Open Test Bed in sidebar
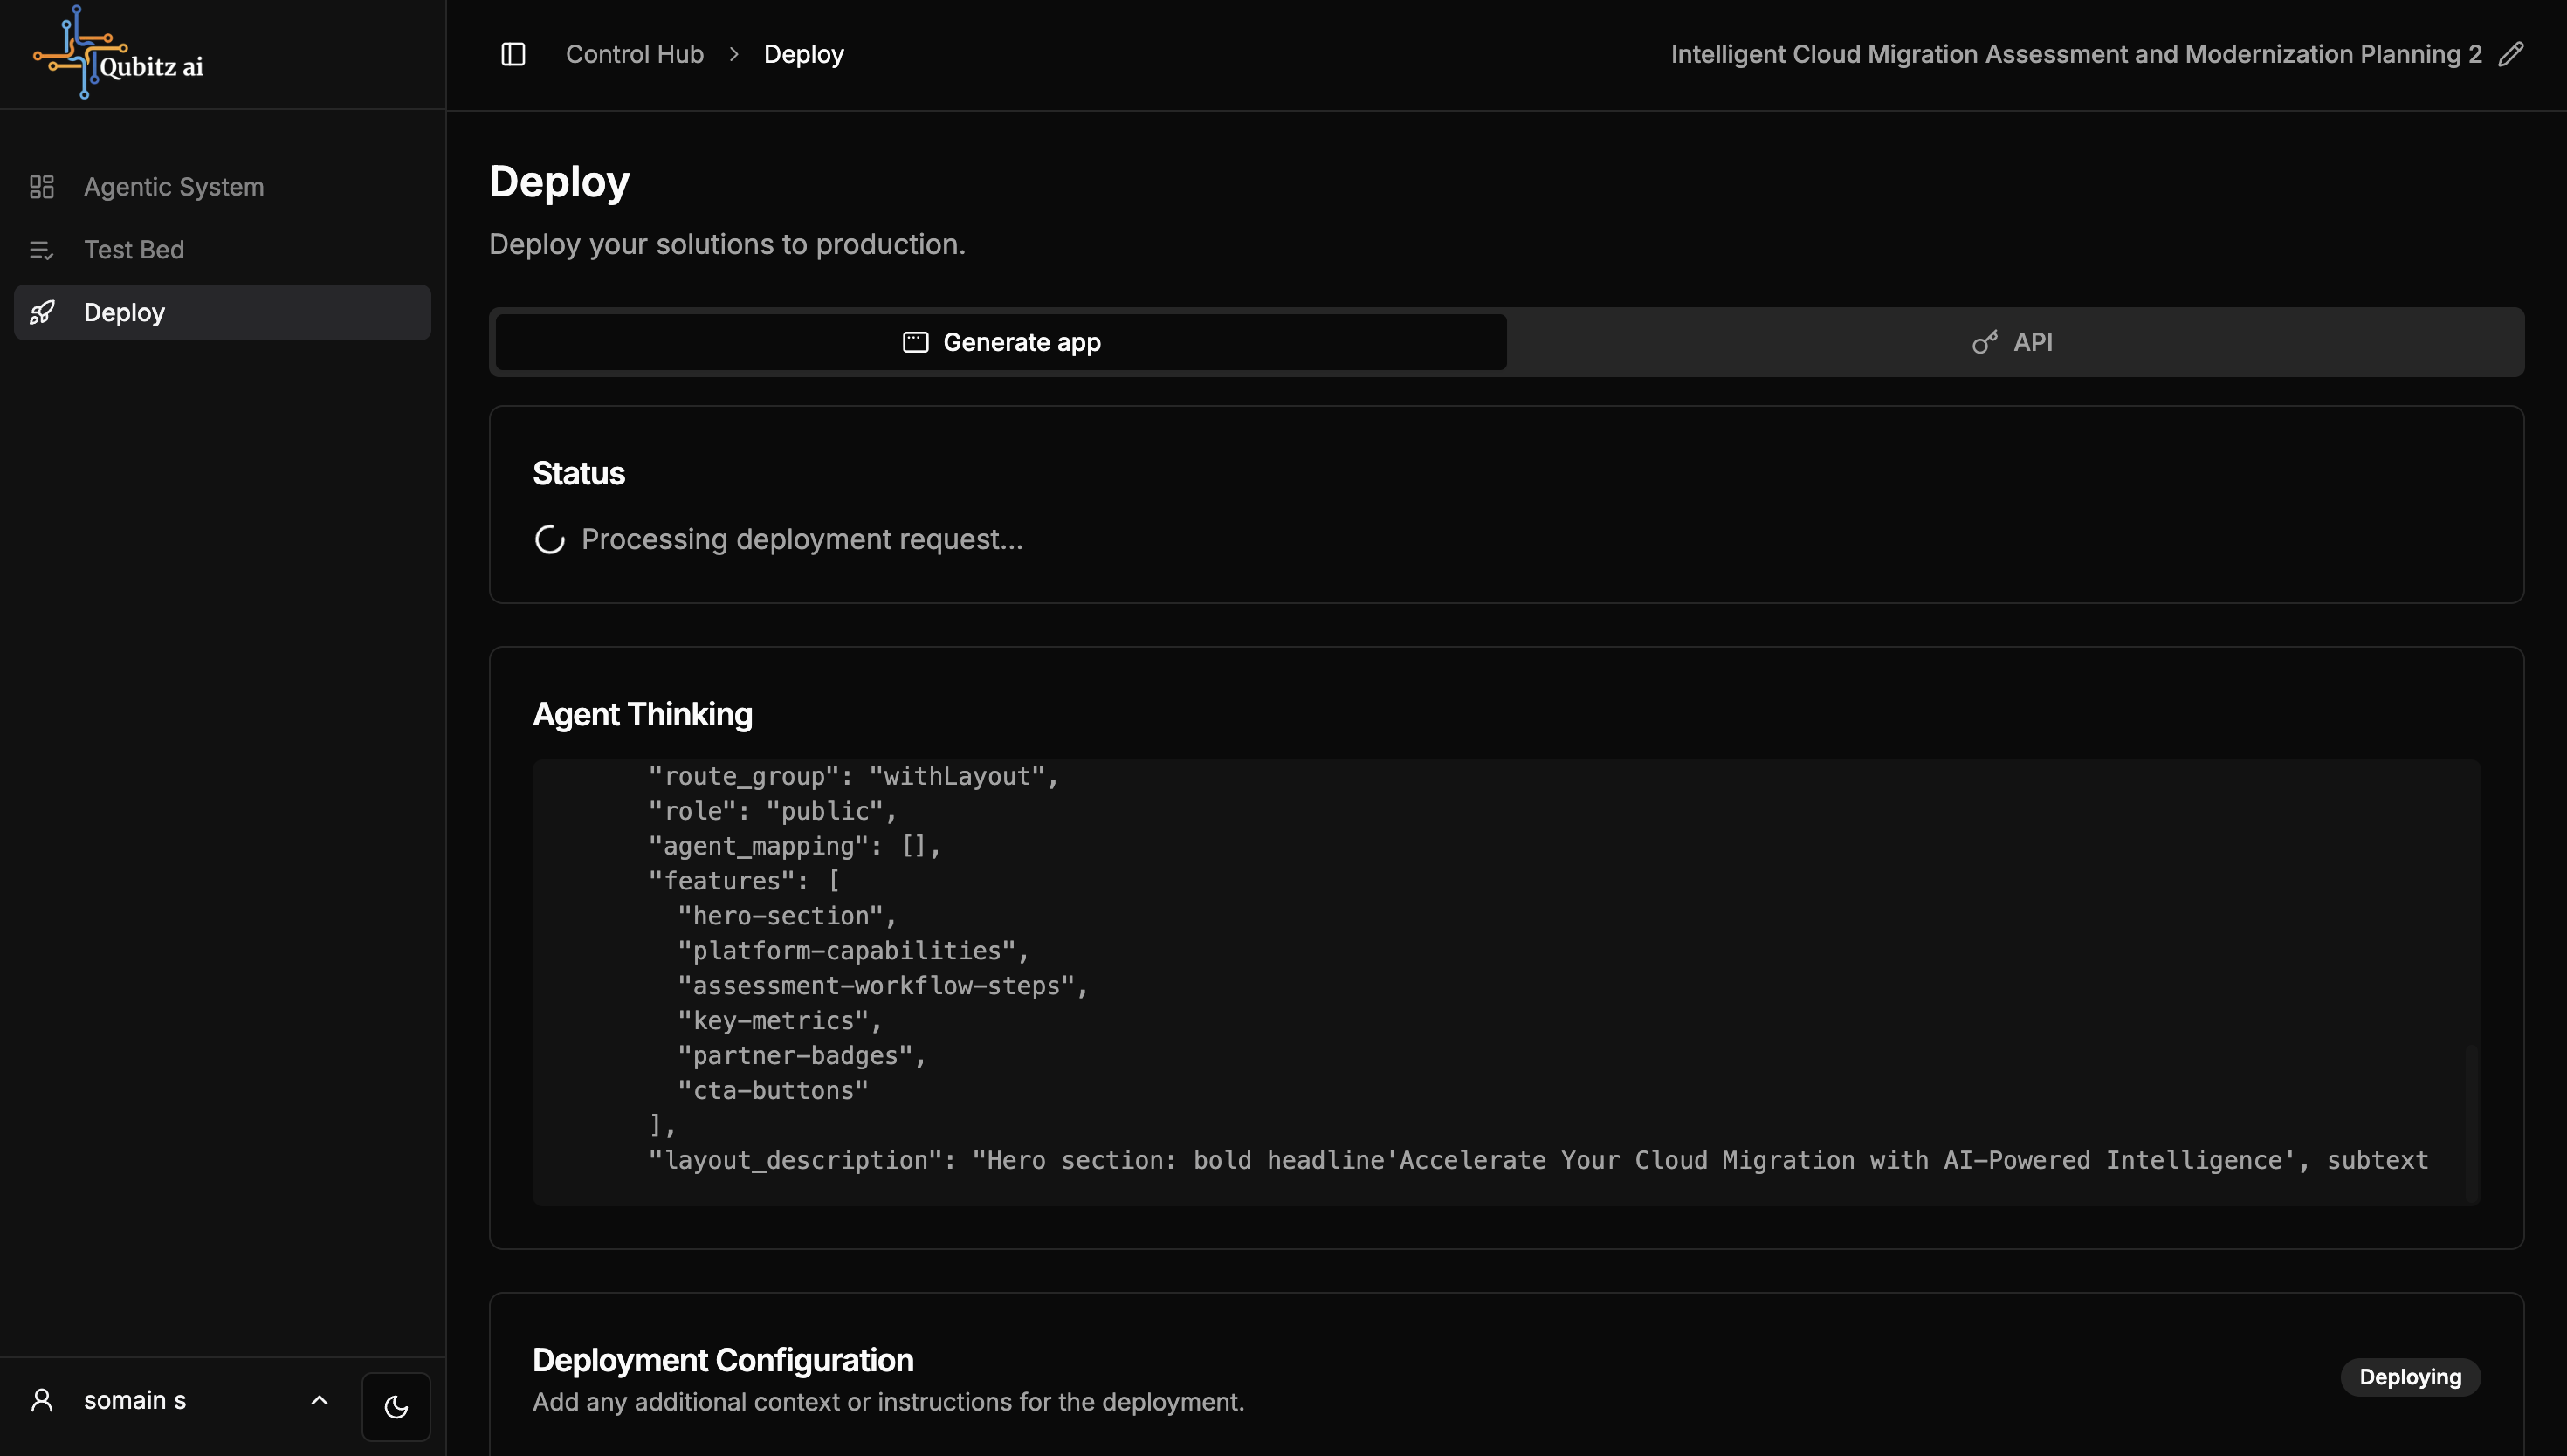The image size is (2567, 1456). tap(134, 250)
